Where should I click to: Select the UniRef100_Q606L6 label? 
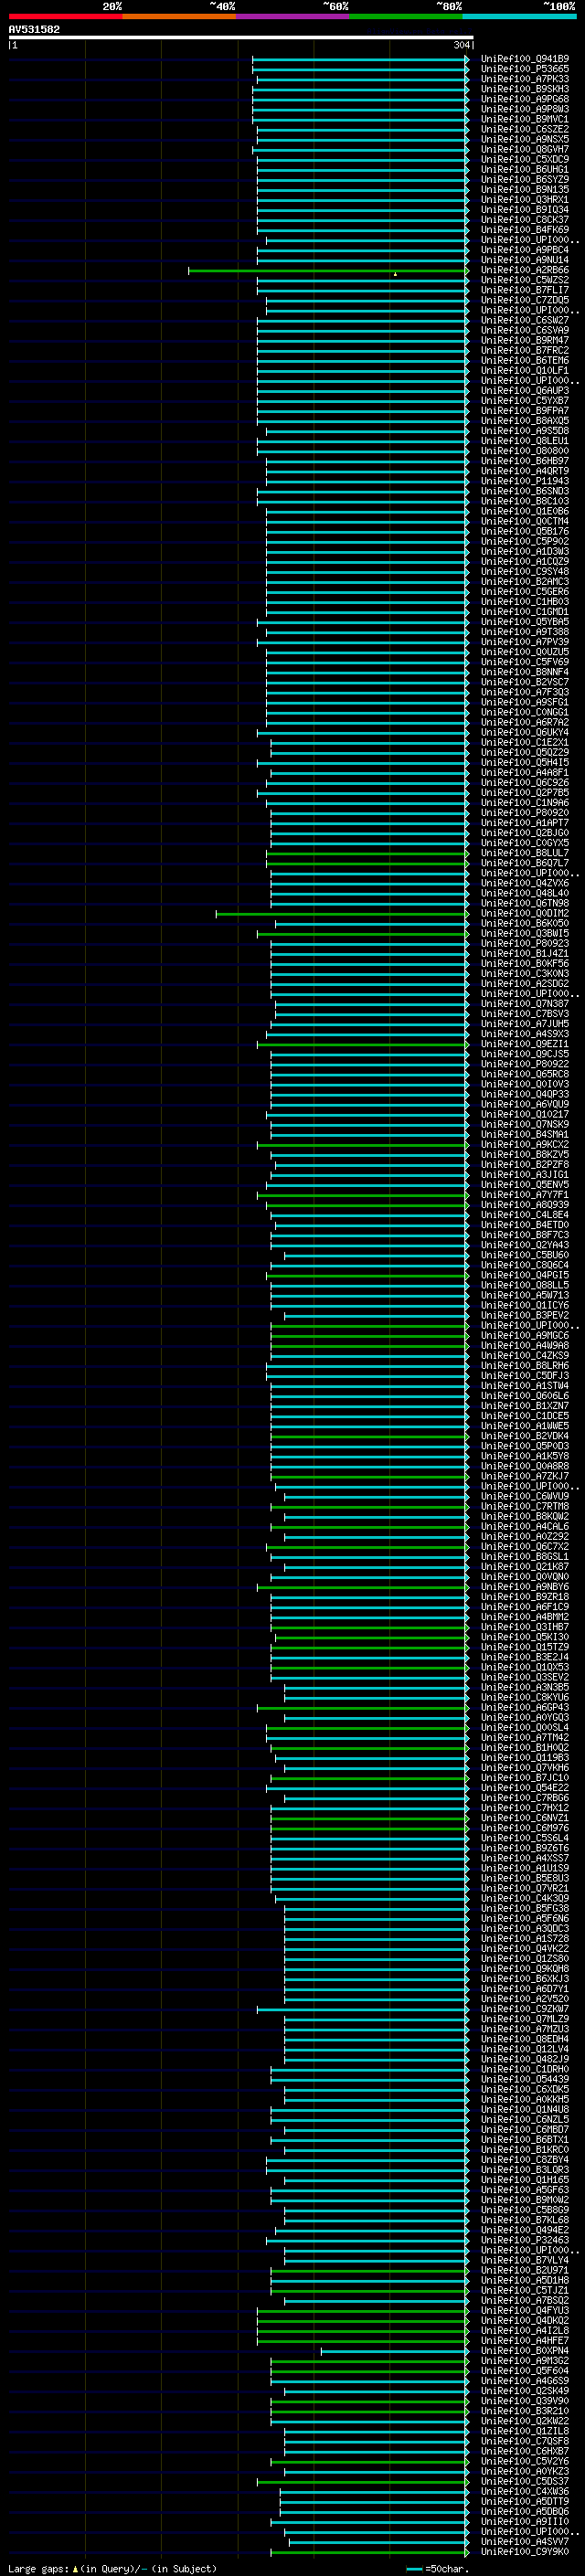click(524, 1395)
